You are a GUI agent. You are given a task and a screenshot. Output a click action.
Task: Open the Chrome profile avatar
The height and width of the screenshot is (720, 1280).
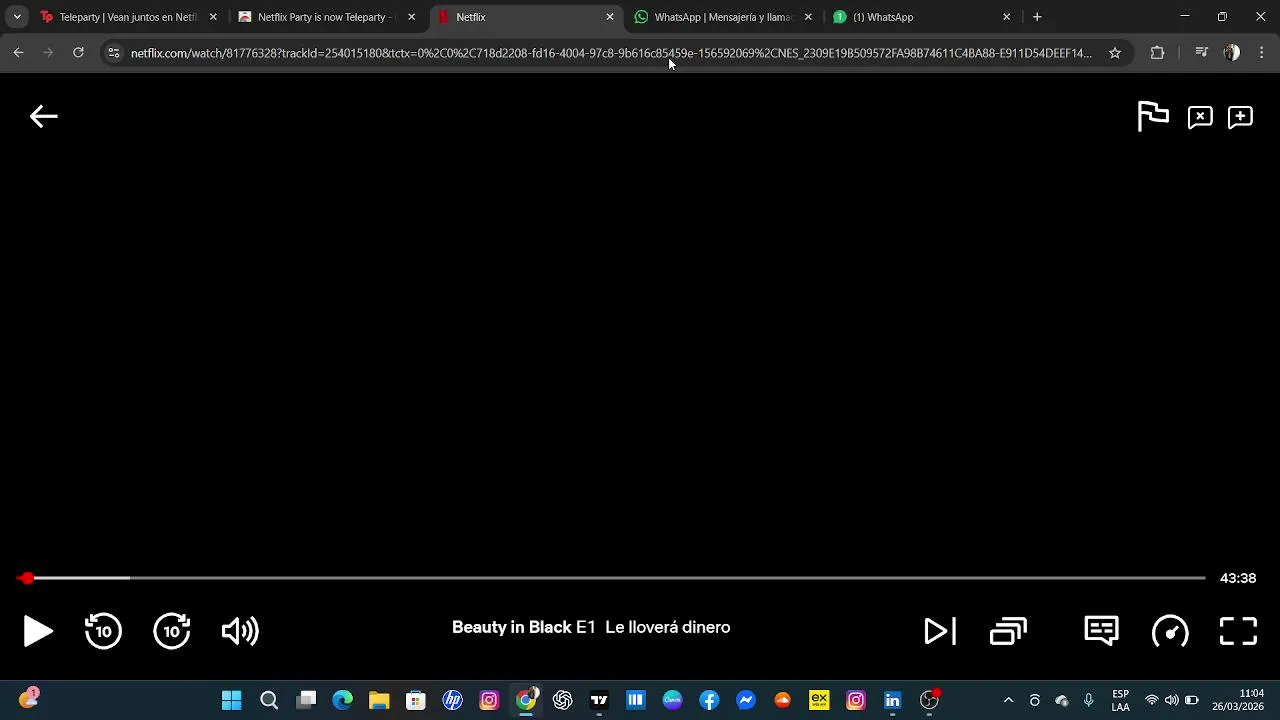pos(1232,53)
